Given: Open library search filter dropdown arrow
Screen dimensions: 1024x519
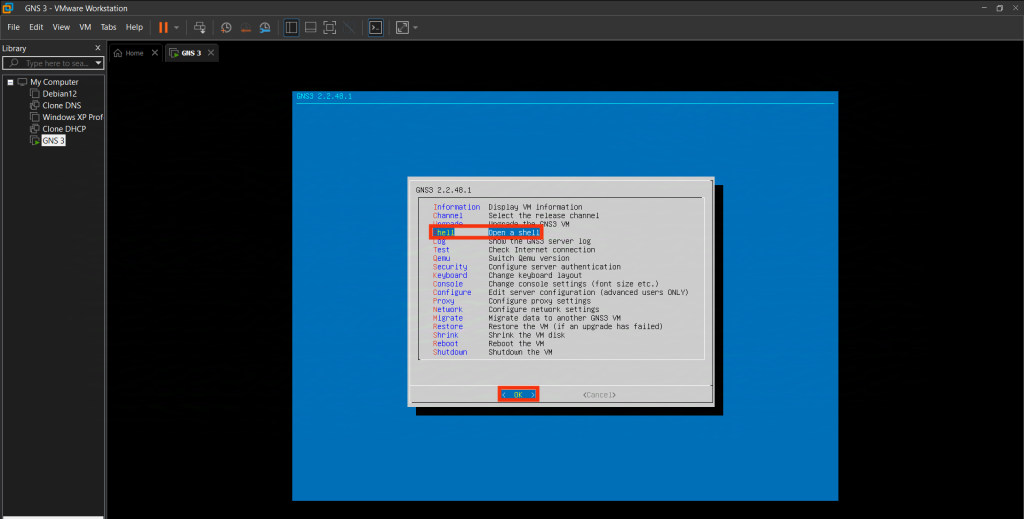Looking at the screenshot, I should coord(98,63).
